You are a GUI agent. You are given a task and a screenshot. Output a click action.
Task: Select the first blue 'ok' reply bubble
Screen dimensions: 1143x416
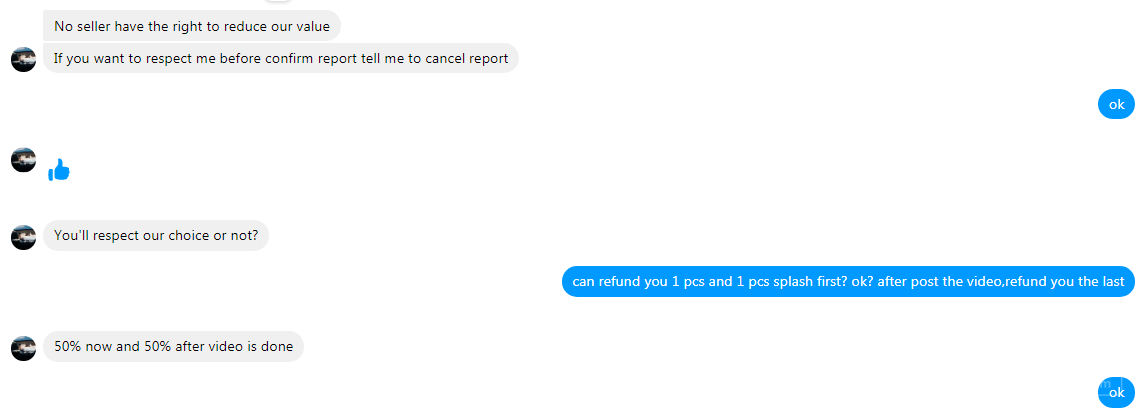click(1116, 104)
